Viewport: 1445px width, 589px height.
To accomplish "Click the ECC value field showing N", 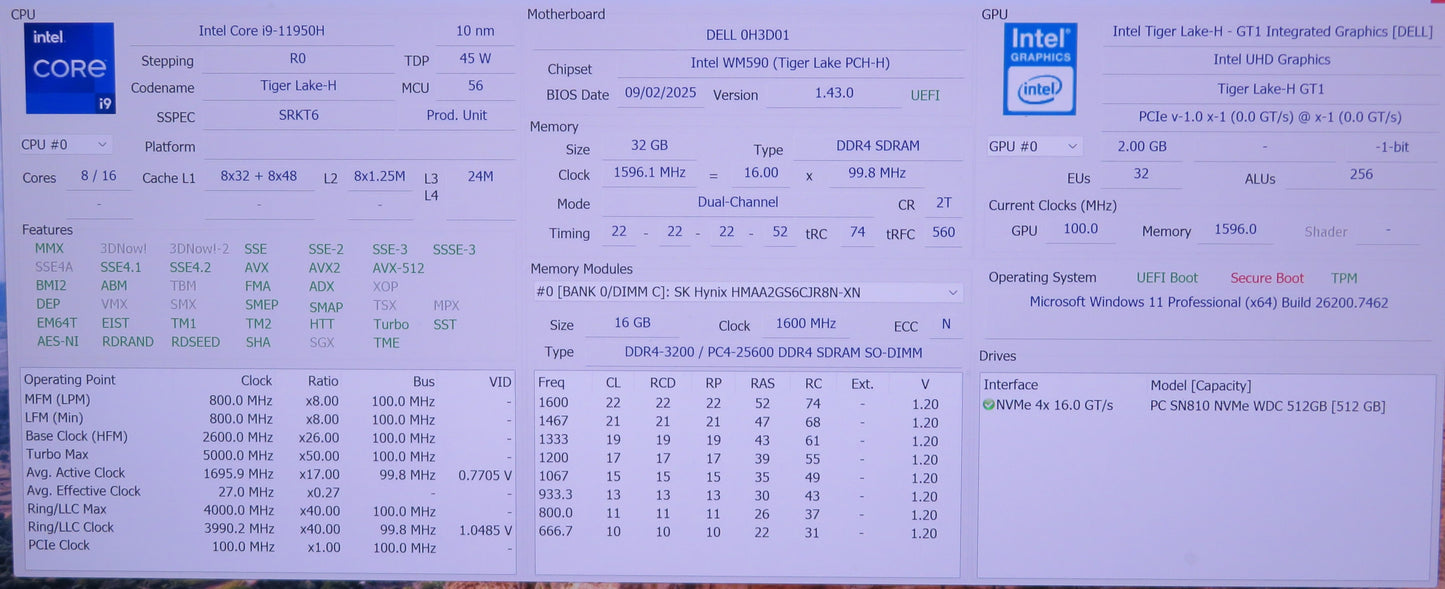I will tap(946, 325).
